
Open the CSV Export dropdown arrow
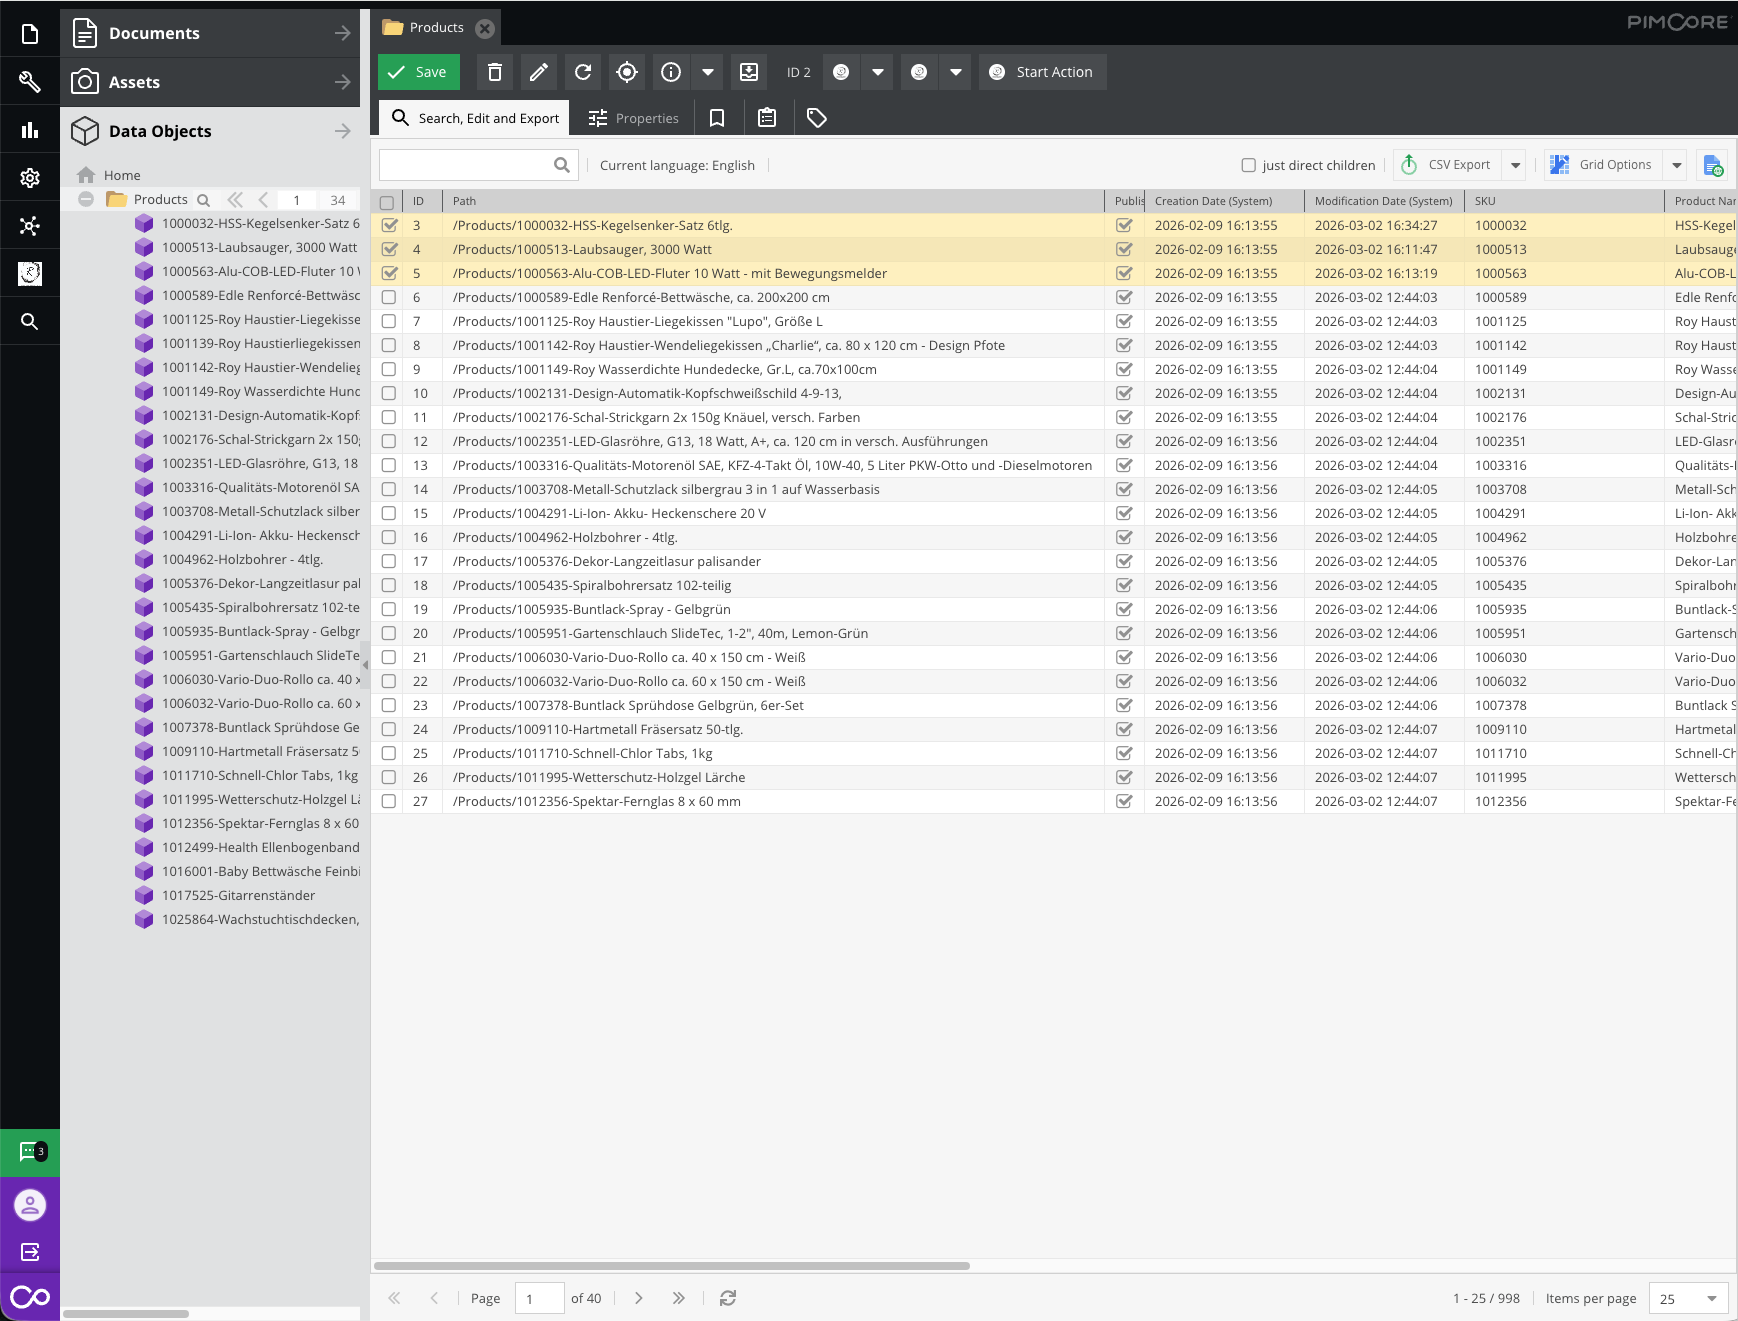tap(1516, 166)
